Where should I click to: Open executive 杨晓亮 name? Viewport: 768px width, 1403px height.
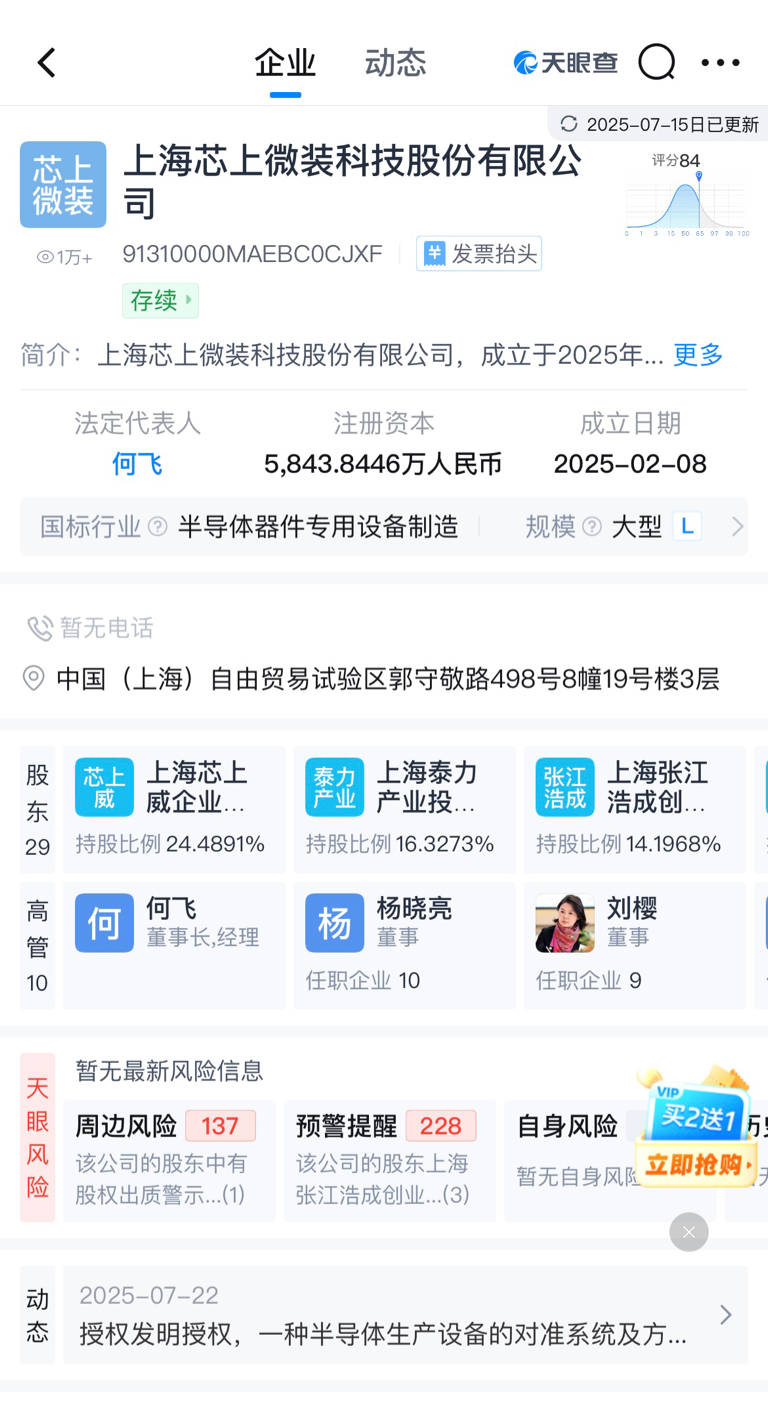414,908
